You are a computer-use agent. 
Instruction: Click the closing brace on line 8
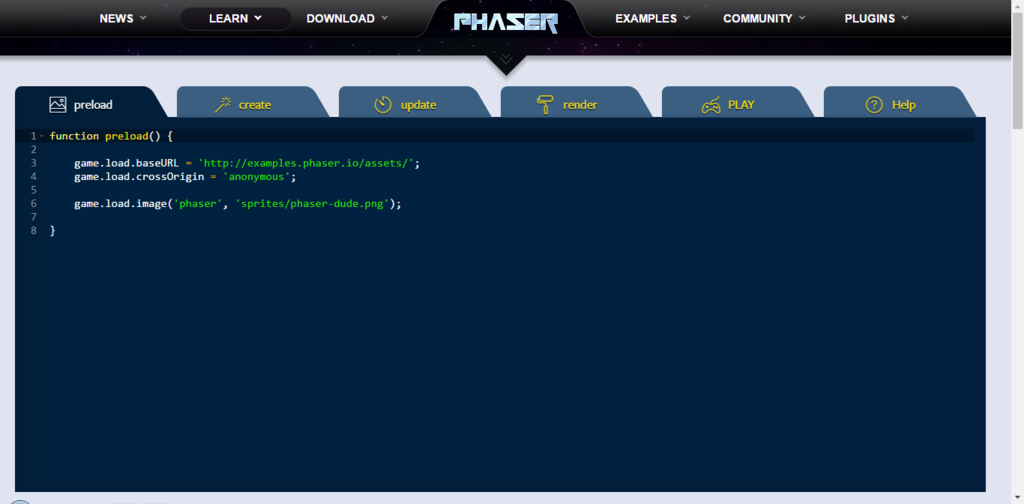(53, 230)
